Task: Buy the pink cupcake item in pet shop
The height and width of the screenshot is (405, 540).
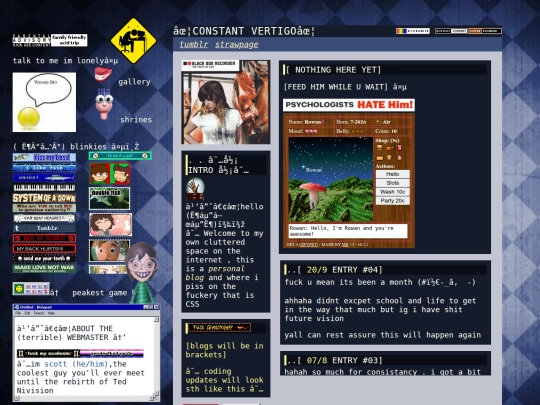Action: click(399, 157)
